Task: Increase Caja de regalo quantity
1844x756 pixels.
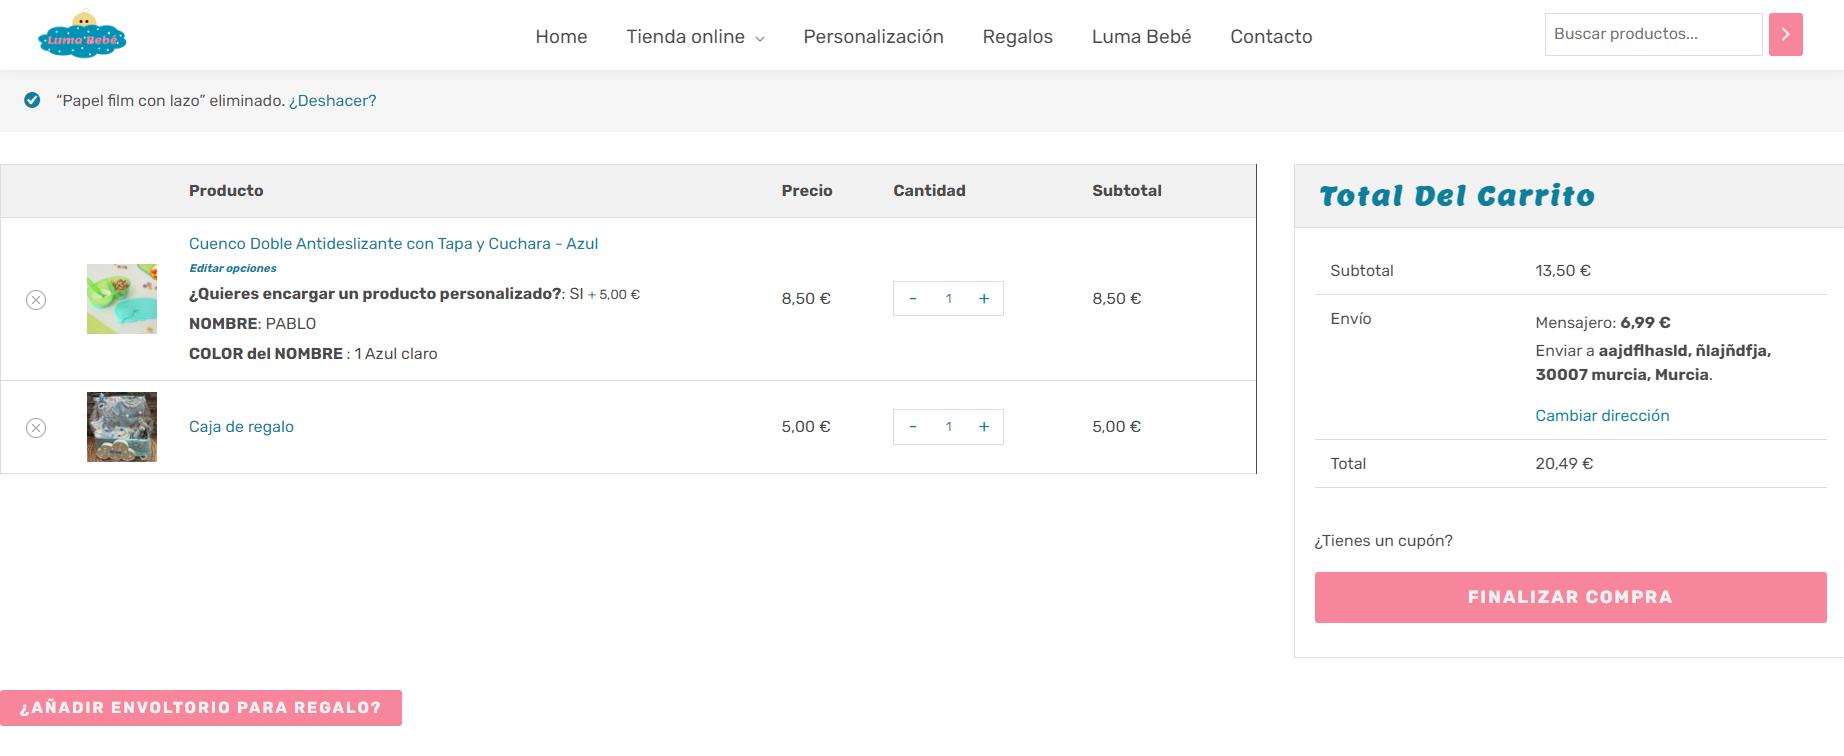Action: pyautogui.click(x=984, y=427)
